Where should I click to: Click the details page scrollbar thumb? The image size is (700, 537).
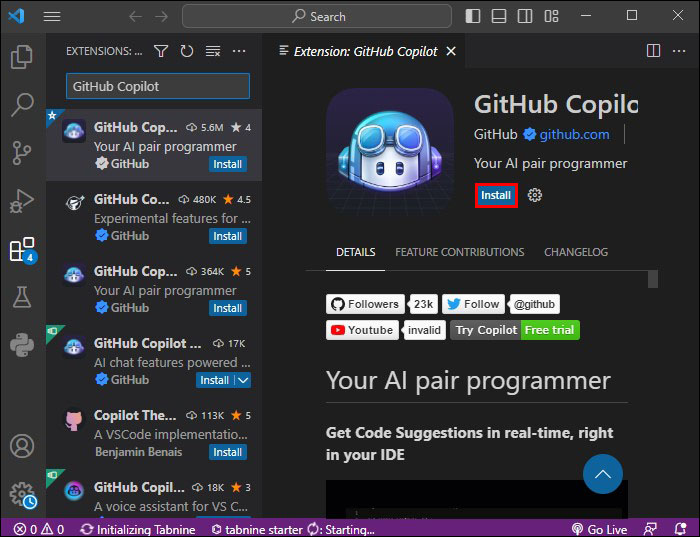click(x=653, y=279)
